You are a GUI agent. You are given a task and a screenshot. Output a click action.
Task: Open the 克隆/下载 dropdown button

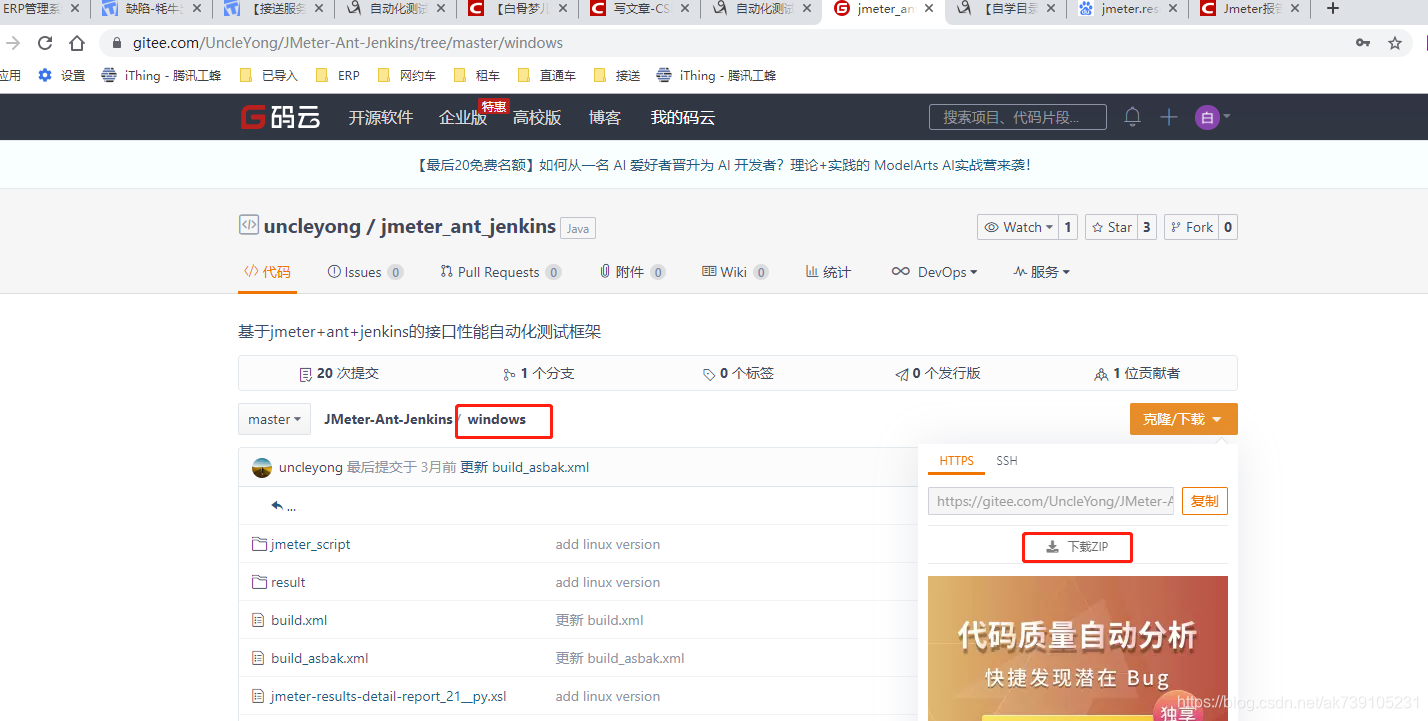click(1184, 419)
